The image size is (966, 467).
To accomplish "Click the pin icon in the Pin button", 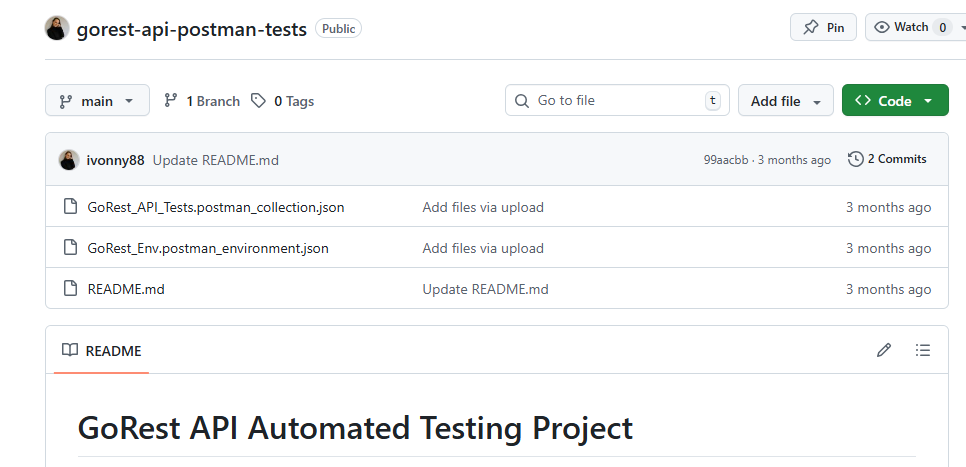I will click(811, 27).
